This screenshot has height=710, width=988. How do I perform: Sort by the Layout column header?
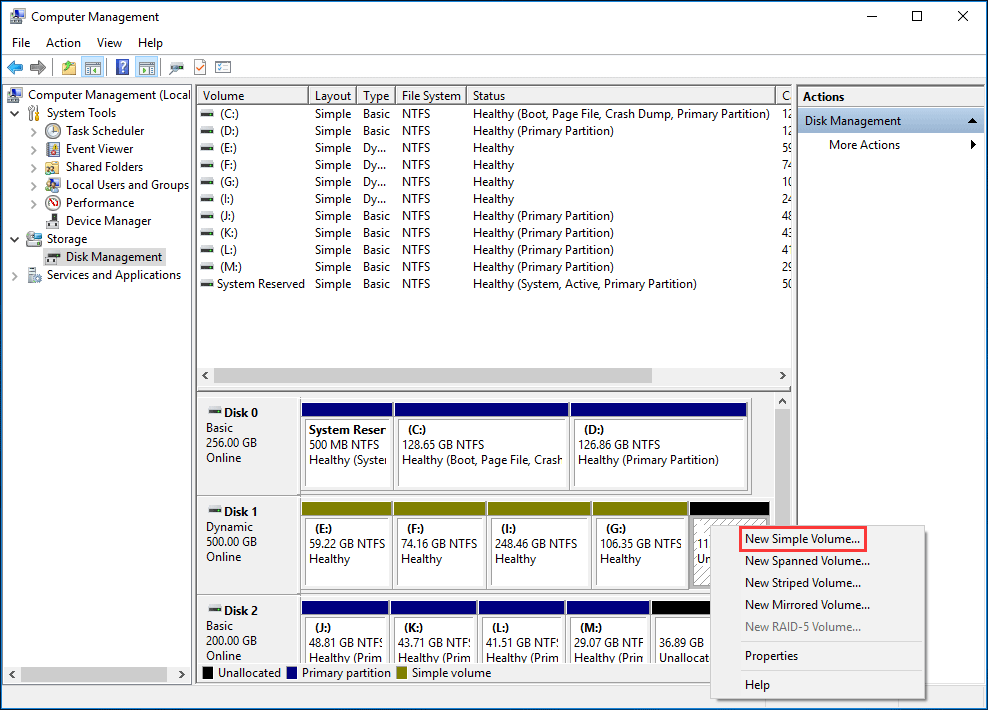coord(332,96)
